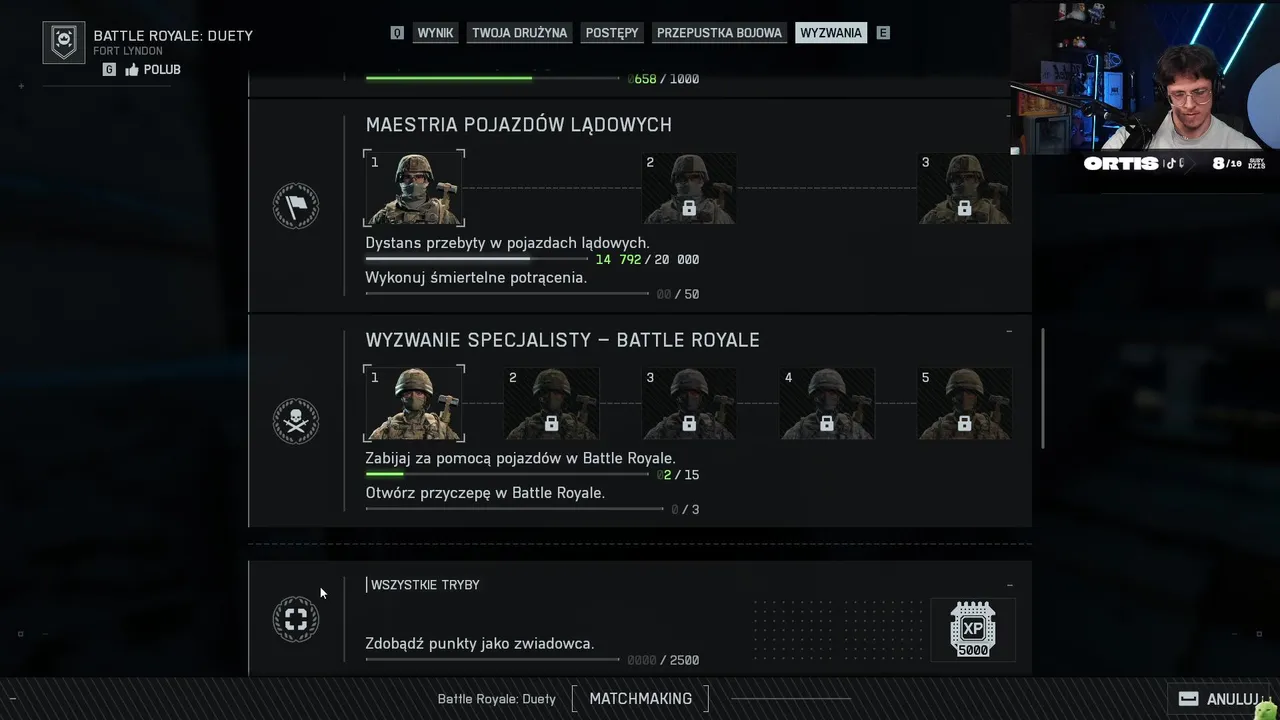Image resolution: width=1280 pixels, height=720 pixels.
Task: Click the Battle Royale Duety skull badge
Action: [63, 42]
